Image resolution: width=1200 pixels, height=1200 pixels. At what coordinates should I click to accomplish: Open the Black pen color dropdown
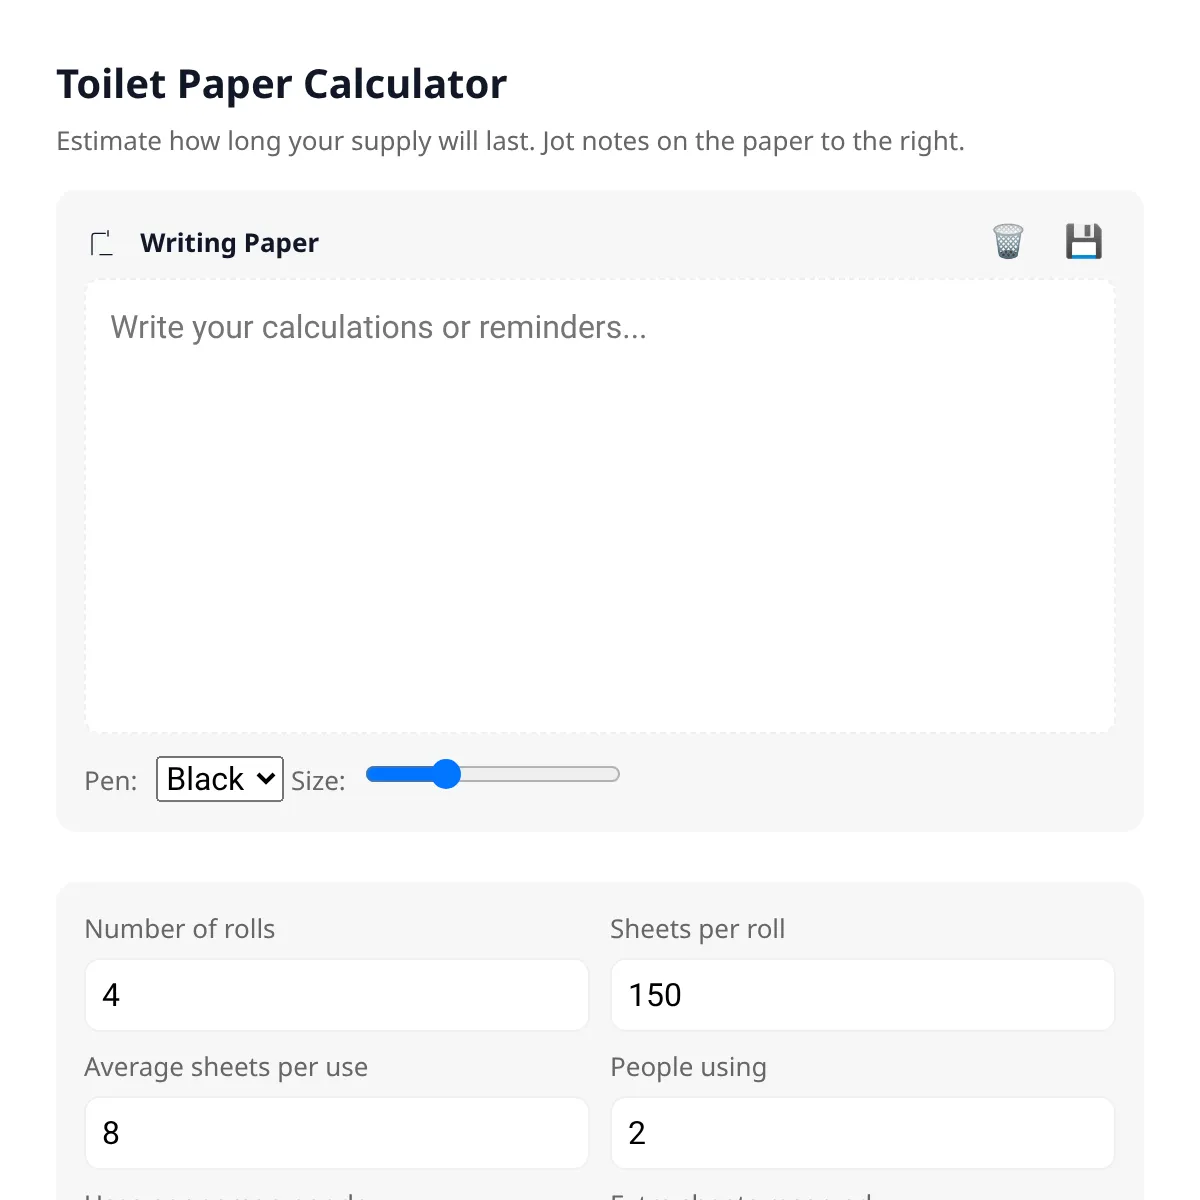click(x=220, y=779)
